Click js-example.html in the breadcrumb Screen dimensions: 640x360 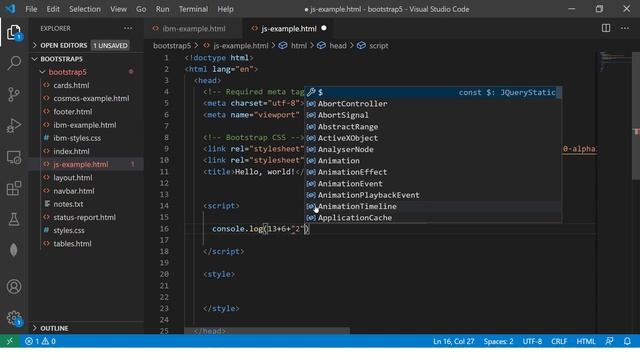pyautogui.click(x=240, y=46)
